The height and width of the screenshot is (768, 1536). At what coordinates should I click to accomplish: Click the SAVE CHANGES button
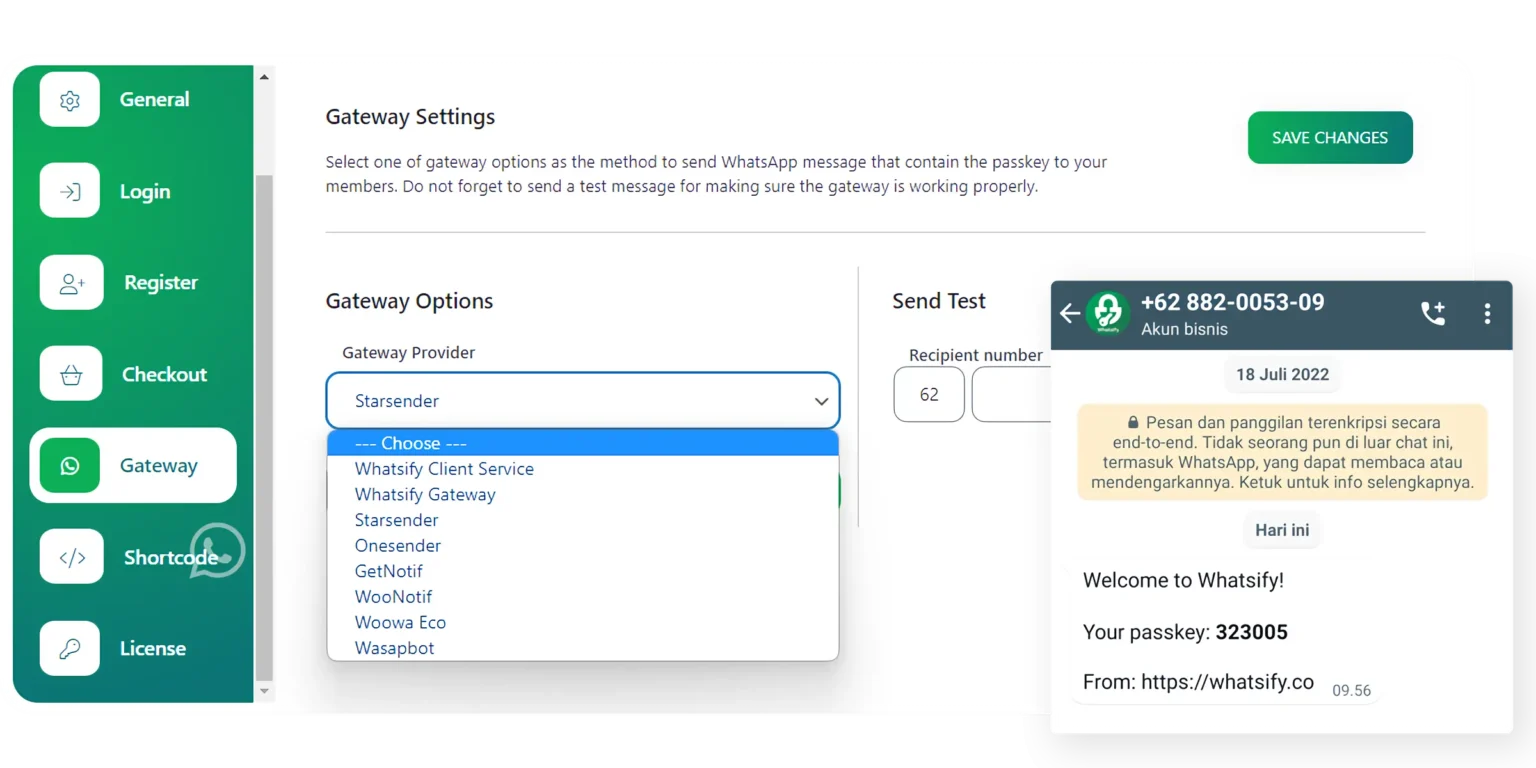(1330, 138)
